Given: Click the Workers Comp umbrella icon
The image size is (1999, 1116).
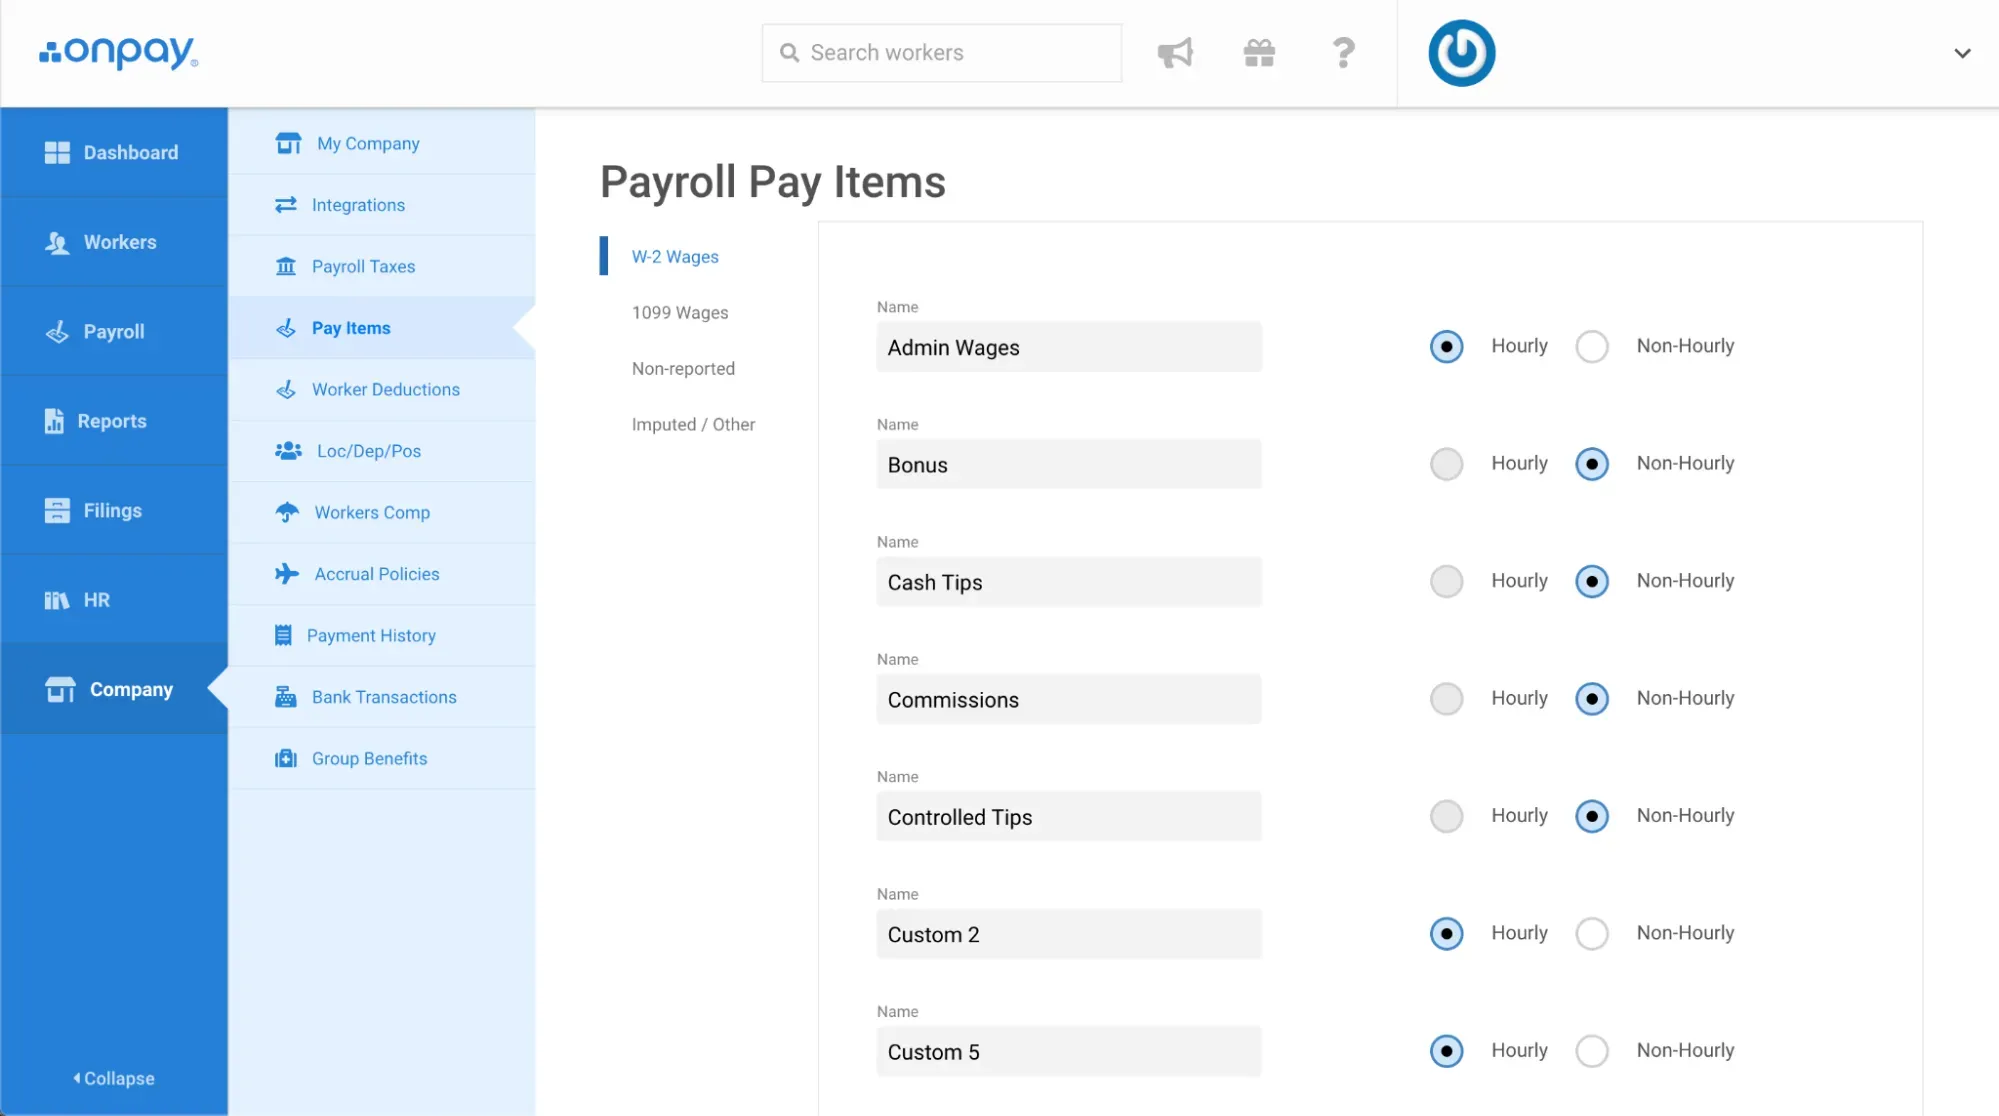Looking at the screenshot, I should (x=287, y=512).
